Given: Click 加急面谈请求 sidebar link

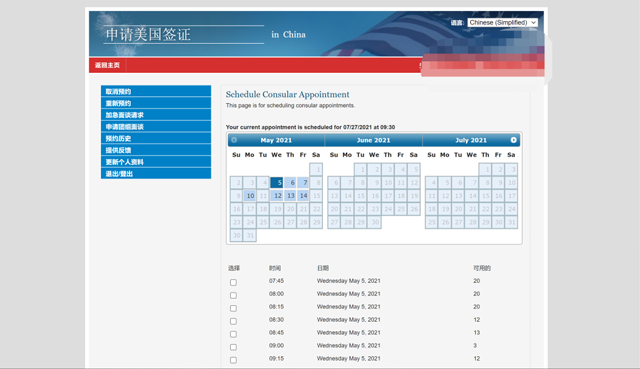Looking at the screenshot, I should coord(156,115).
